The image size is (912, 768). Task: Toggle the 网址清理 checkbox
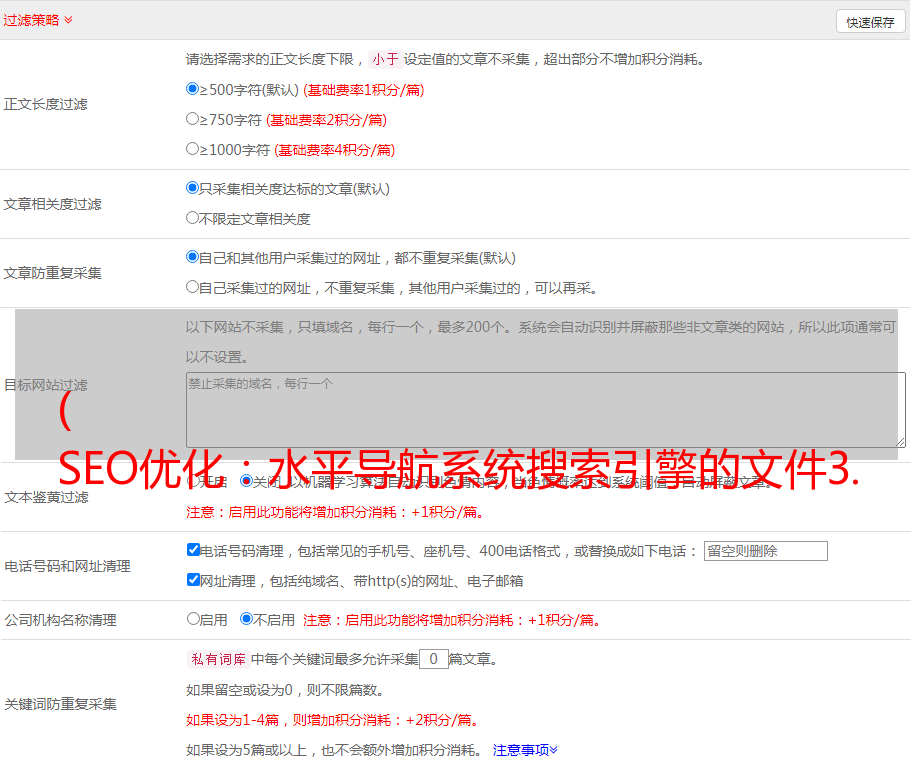click(x=193, y=580)
